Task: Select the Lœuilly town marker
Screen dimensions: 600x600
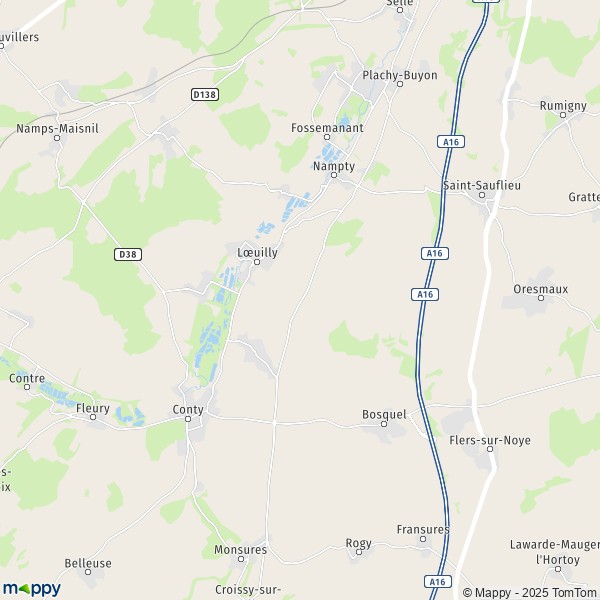Action: tap(257, 262)
